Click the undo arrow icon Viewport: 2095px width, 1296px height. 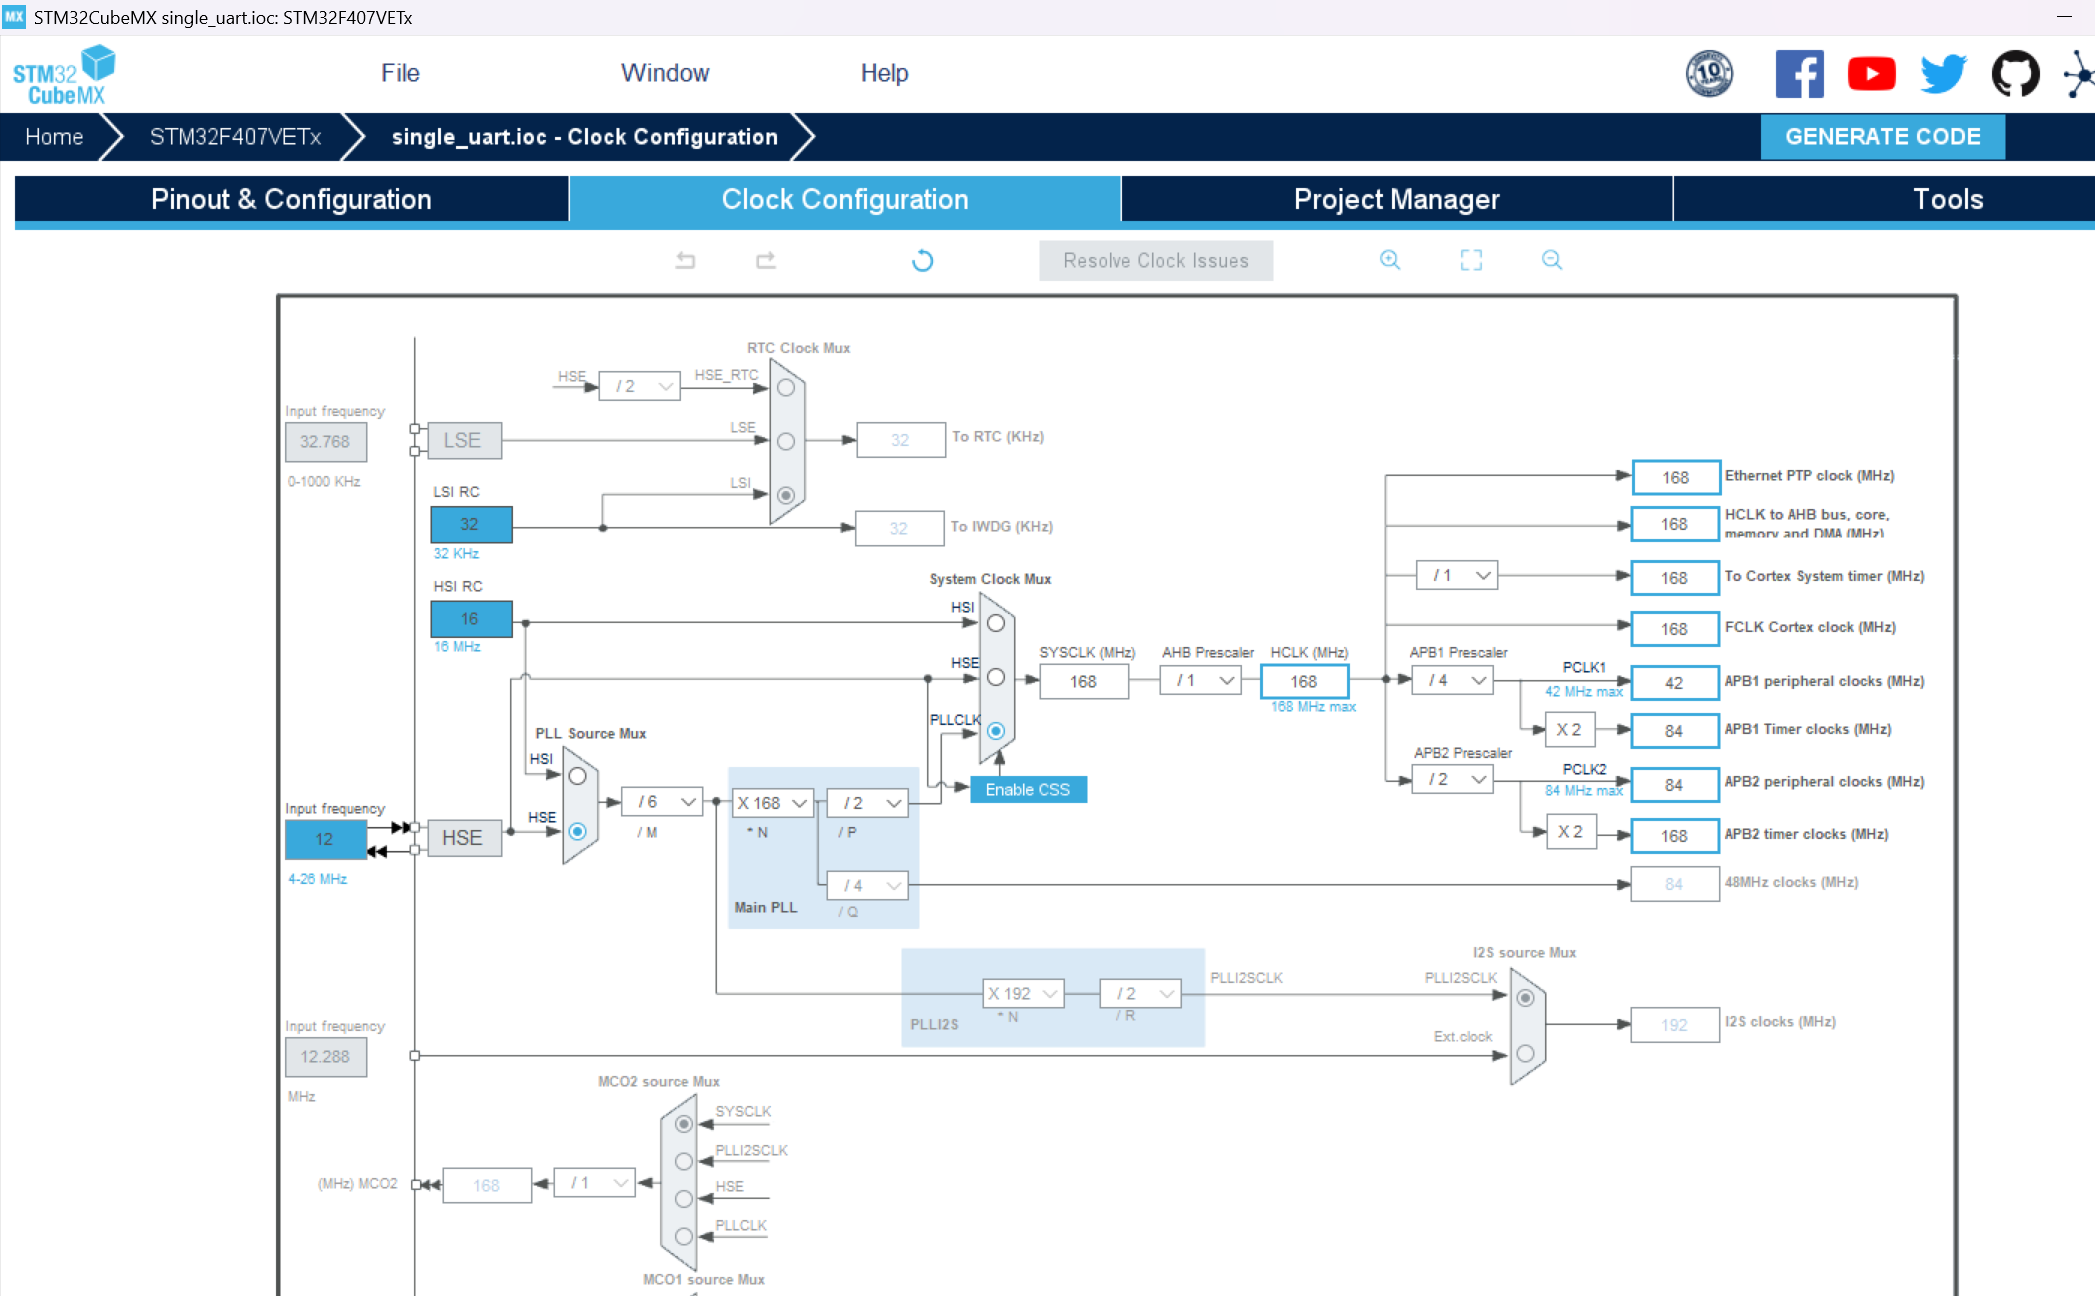[685, 260]
